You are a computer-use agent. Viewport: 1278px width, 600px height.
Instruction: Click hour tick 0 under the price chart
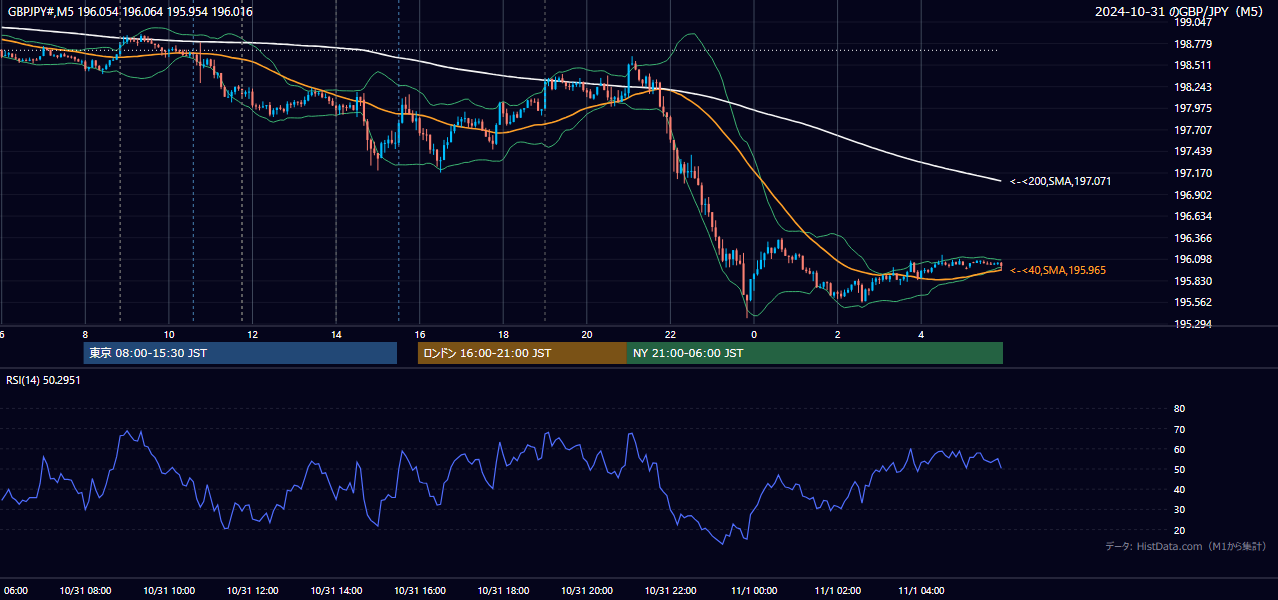tap(754, 334)
